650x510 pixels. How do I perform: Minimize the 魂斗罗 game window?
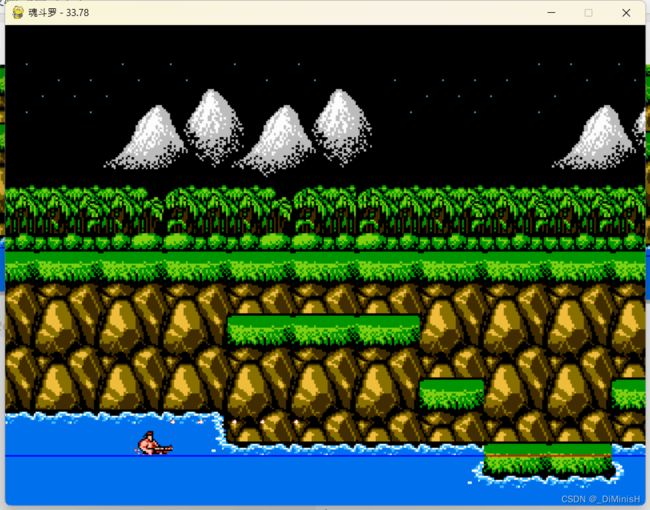(551, 12)
